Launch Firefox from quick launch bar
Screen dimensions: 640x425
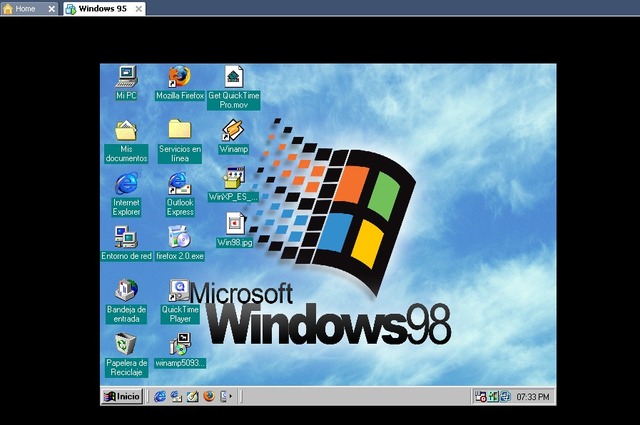click(209, 396)
